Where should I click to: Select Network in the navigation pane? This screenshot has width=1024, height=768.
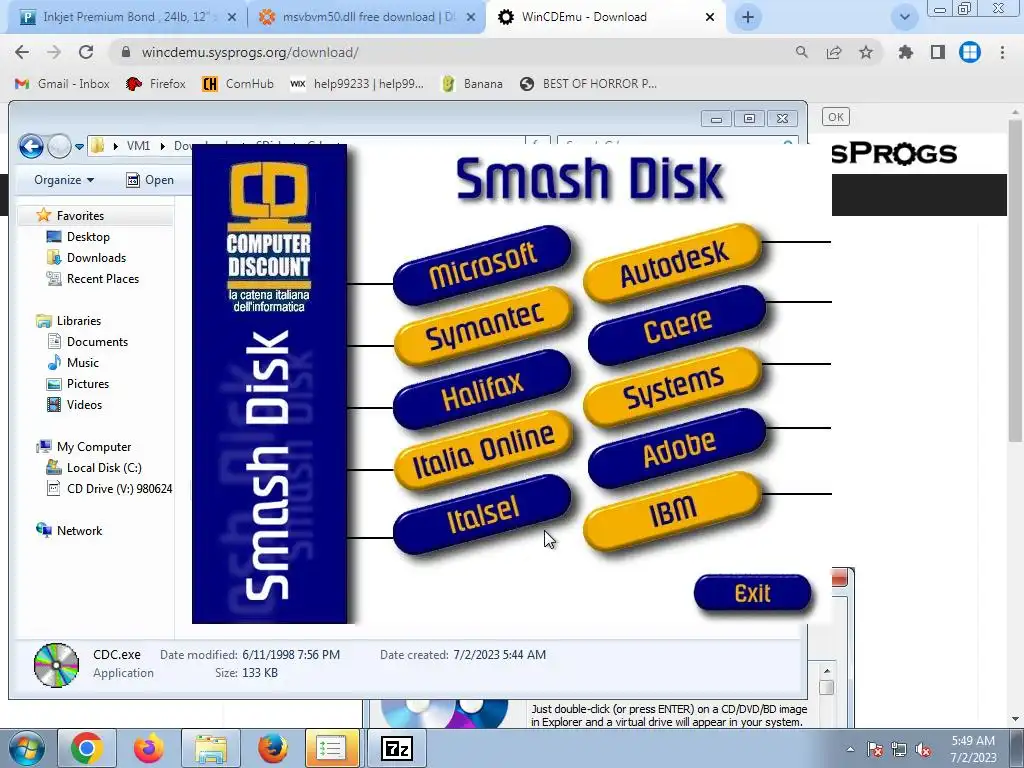[x=79, y=531]
